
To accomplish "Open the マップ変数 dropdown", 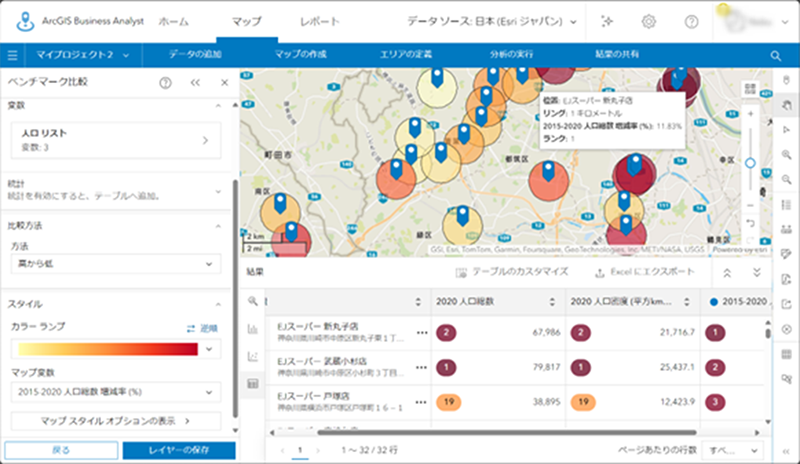I will 116,392.
